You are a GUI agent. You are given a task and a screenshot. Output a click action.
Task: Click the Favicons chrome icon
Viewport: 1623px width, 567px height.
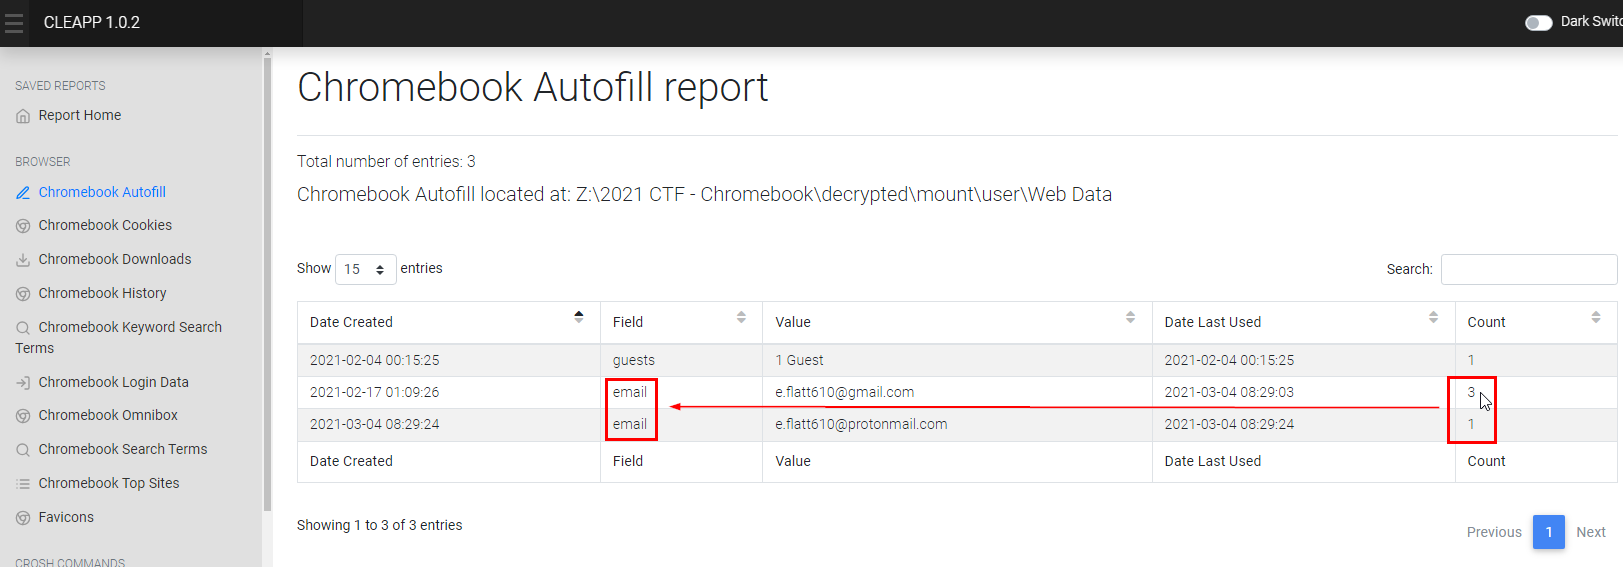point(23,518)
